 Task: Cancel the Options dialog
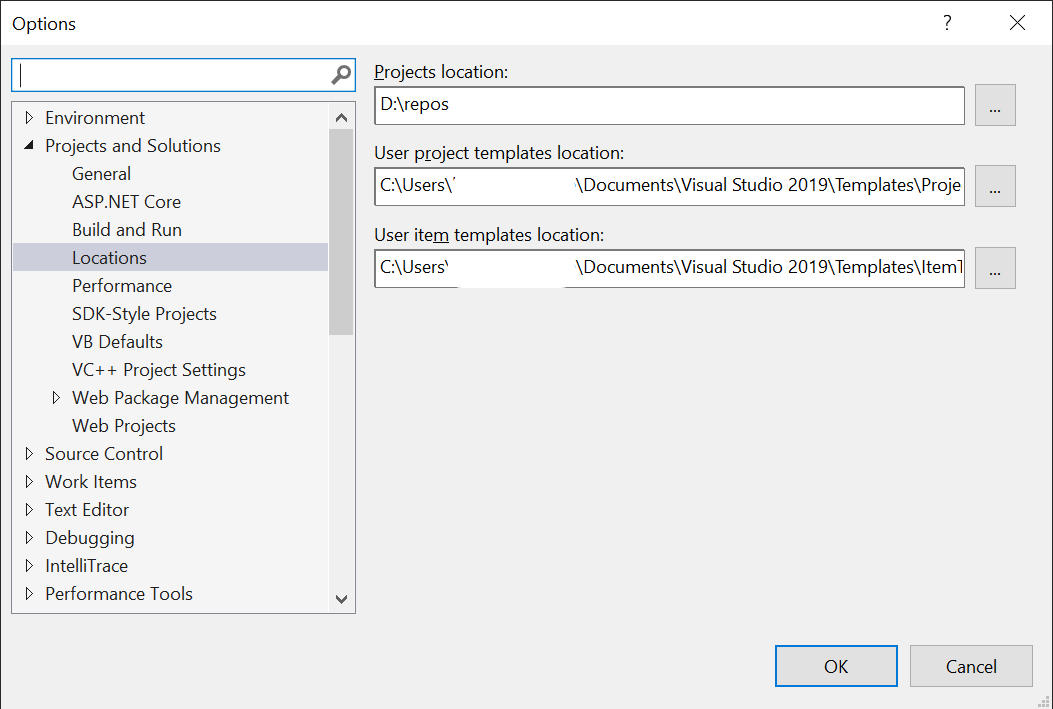pos(970,666)
